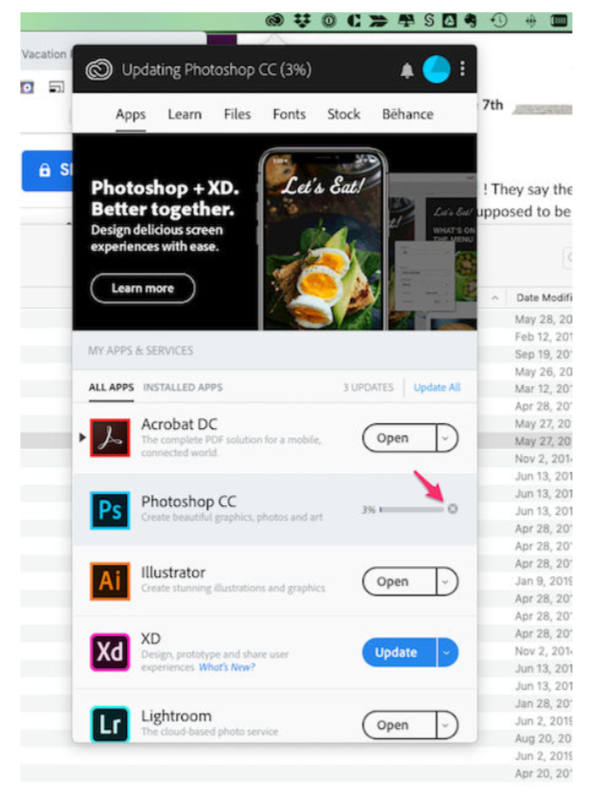Open Dropbox in the menu bar

pos(302,21)
